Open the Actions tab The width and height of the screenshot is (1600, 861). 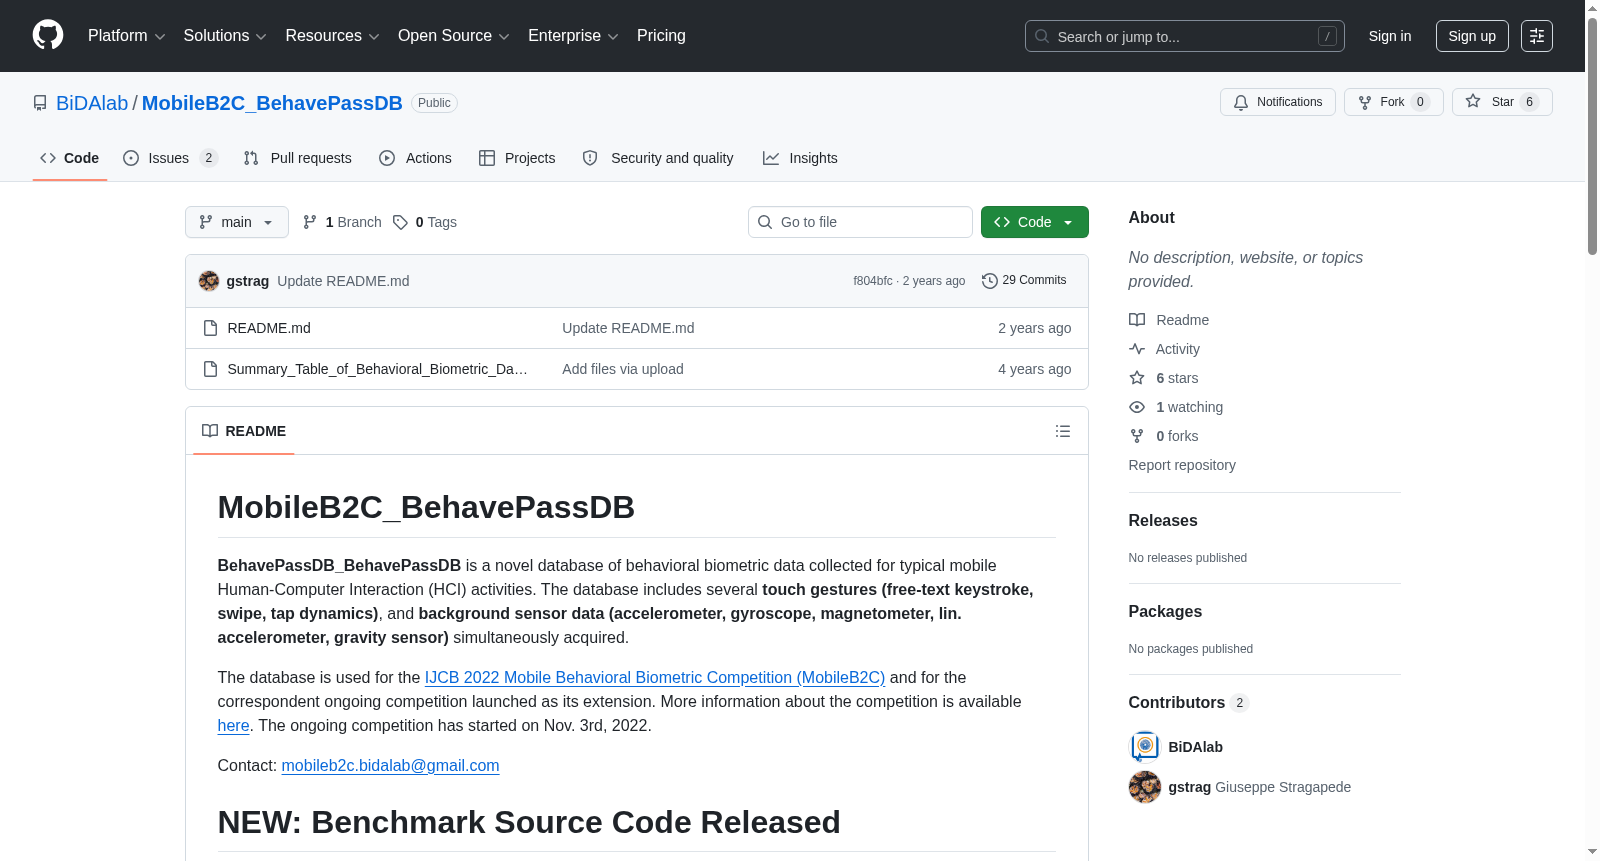pos(416,158)
